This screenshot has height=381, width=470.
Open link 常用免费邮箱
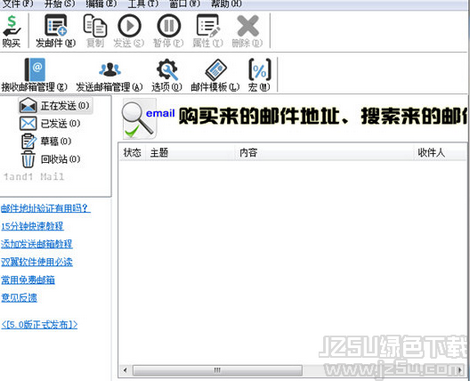28,279
